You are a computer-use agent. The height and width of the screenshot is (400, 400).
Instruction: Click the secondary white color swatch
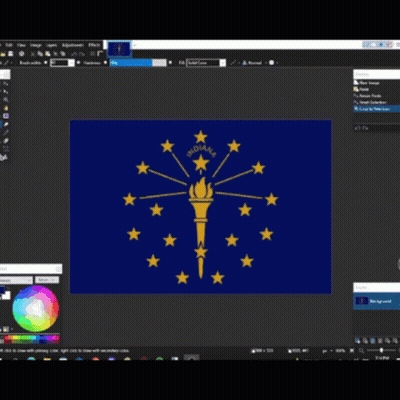click(x=6, y=295)
